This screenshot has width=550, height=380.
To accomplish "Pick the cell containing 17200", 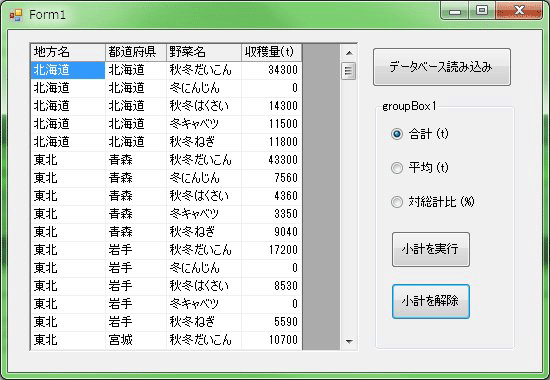I will point(271,250).
